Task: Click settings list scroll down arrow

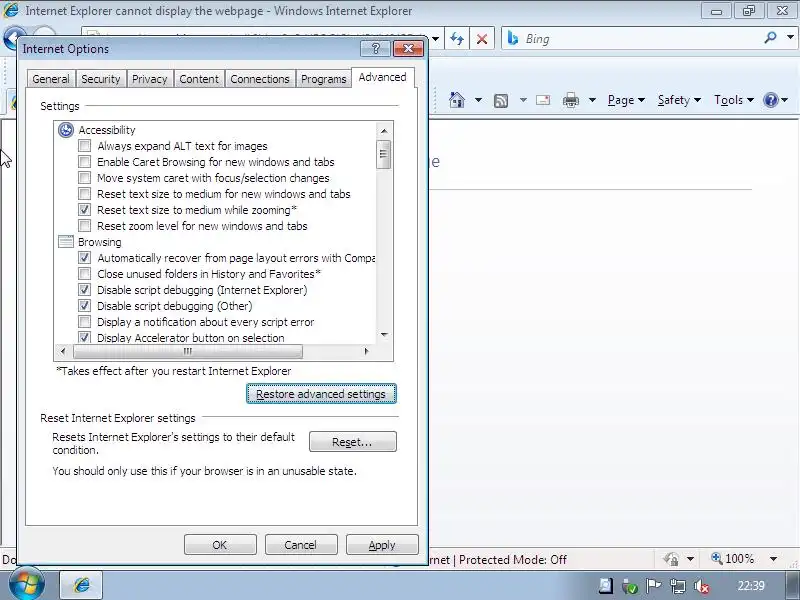Action: pyautogui.click(x=384, y=335)
